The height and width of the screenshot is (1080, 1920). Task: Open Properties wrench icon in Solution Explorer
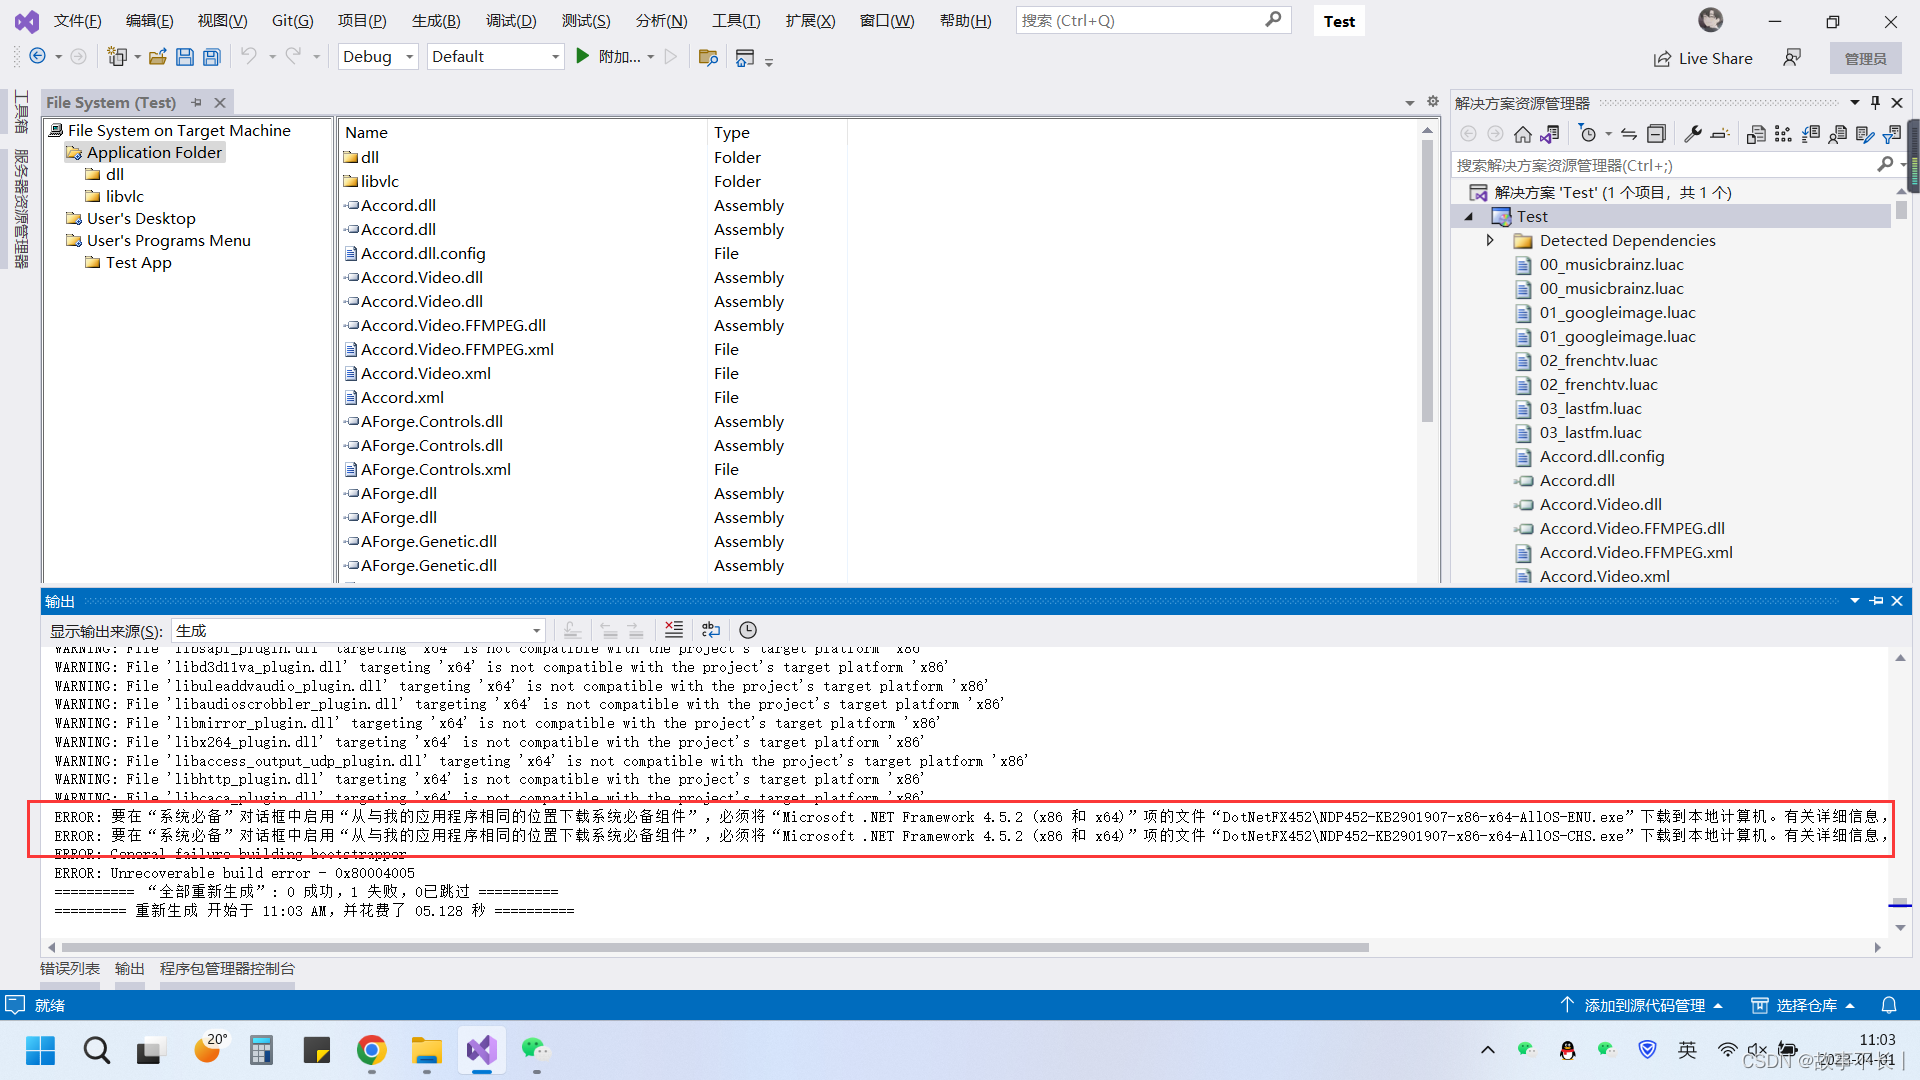click(1693, 134)
